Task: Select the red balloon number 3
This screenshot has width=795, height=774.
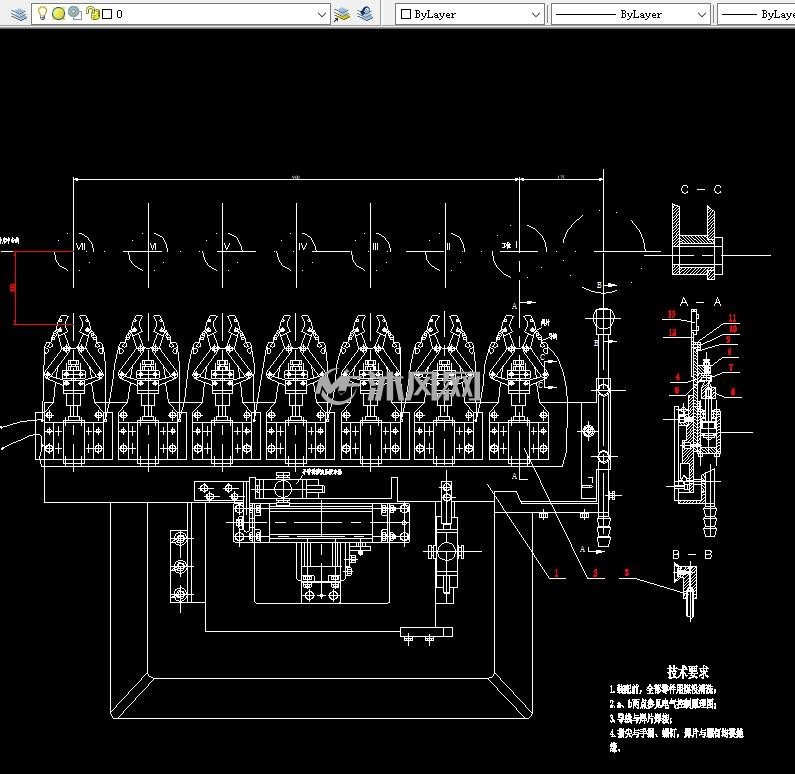Action: 627,572
